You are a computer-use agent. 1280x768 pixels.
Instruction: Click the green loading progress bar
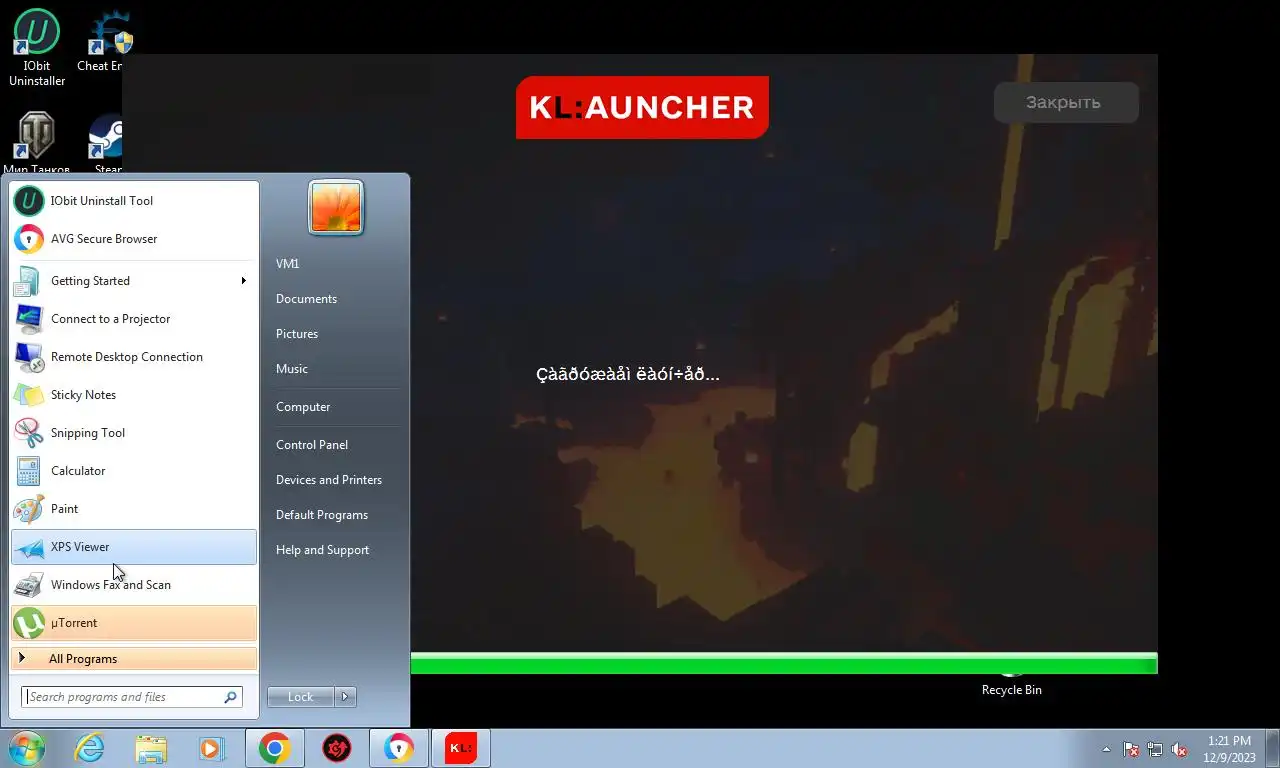[x=784, y=663]
